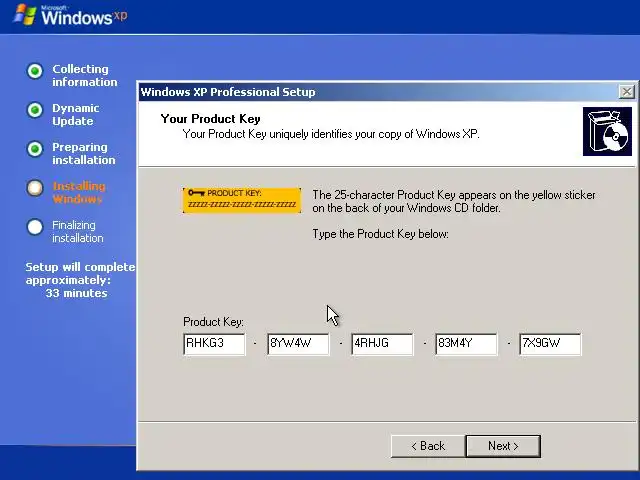
Task: Click the 'Your Product Key' heading
Action: coord(210,119)
